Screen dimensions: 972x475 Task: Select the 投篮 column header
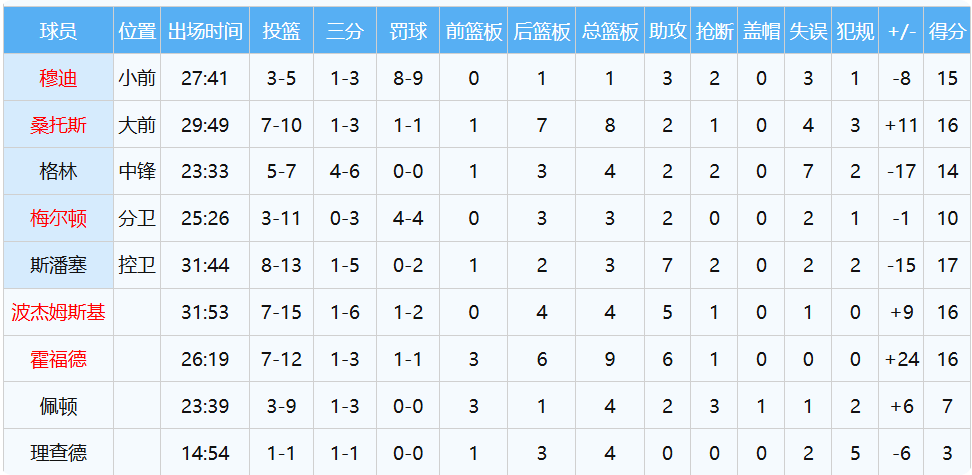281,32
